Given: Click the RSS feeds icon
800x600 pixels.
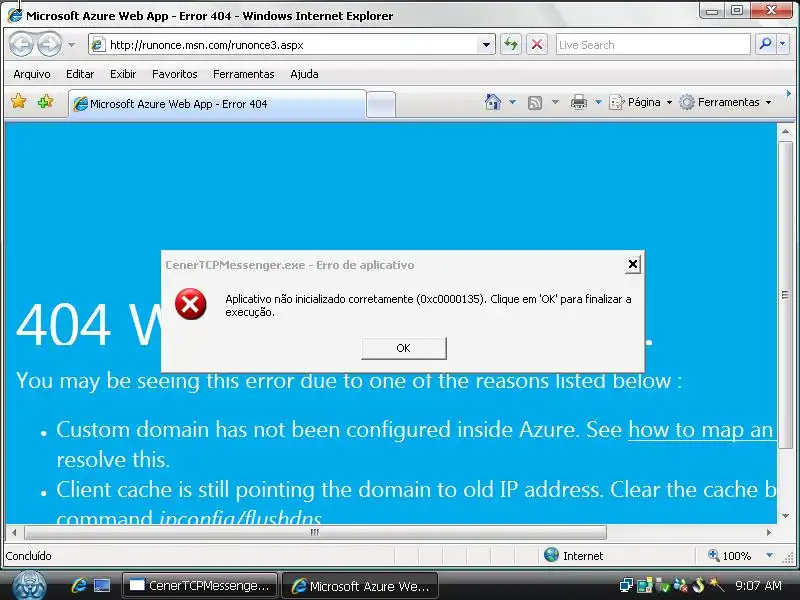Looking at the screenshot, I should (x=535, y=103).
